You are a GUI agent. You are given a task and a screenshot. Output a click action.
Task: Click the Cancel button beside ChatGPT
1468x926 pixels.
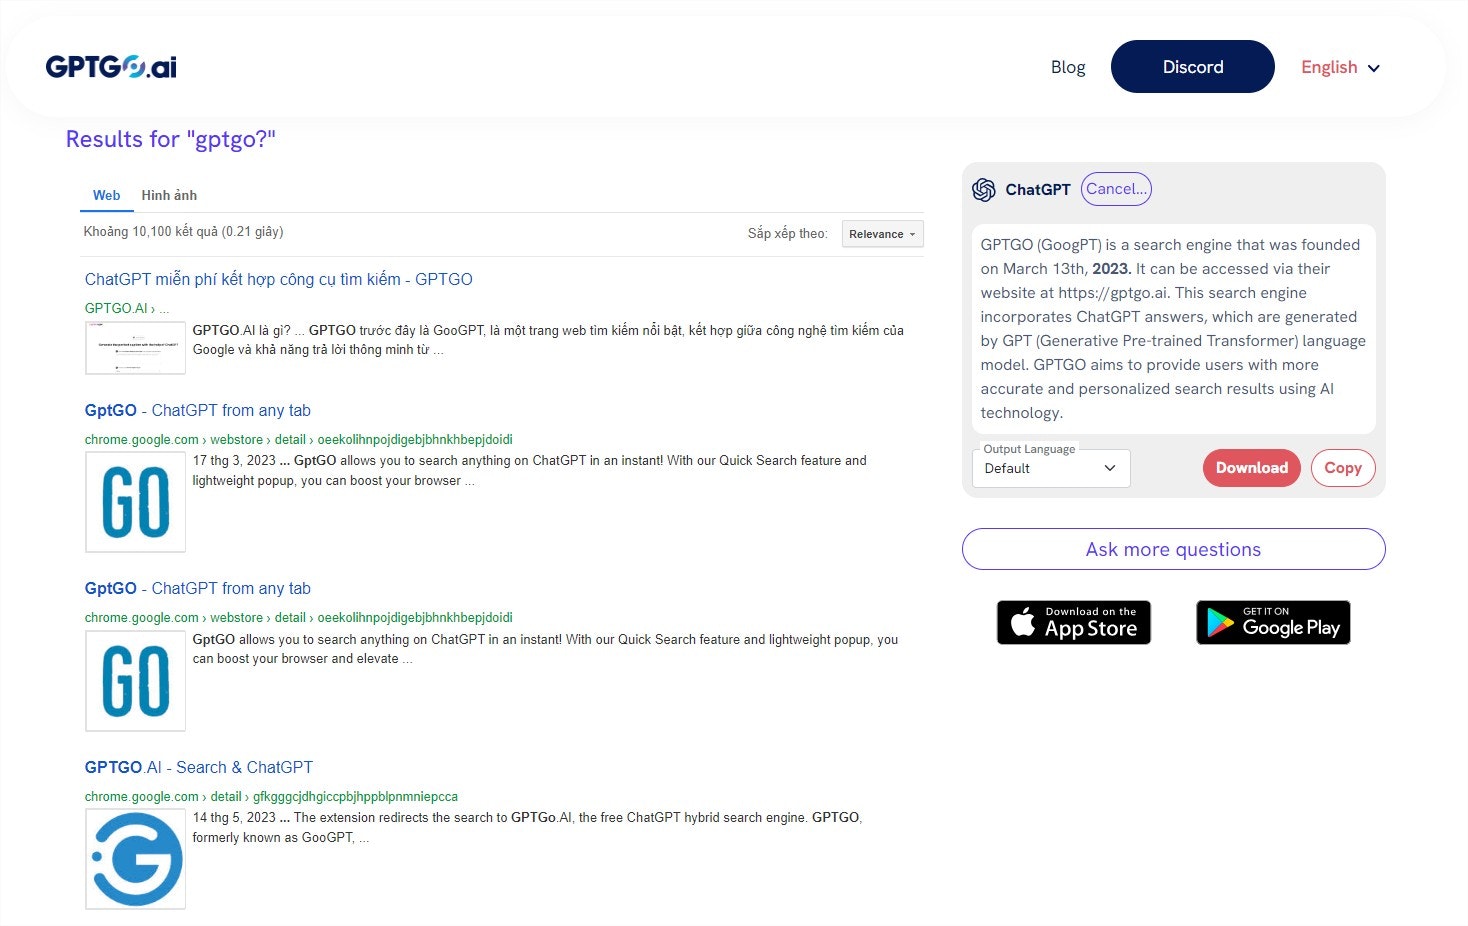tap(1116, 189)
